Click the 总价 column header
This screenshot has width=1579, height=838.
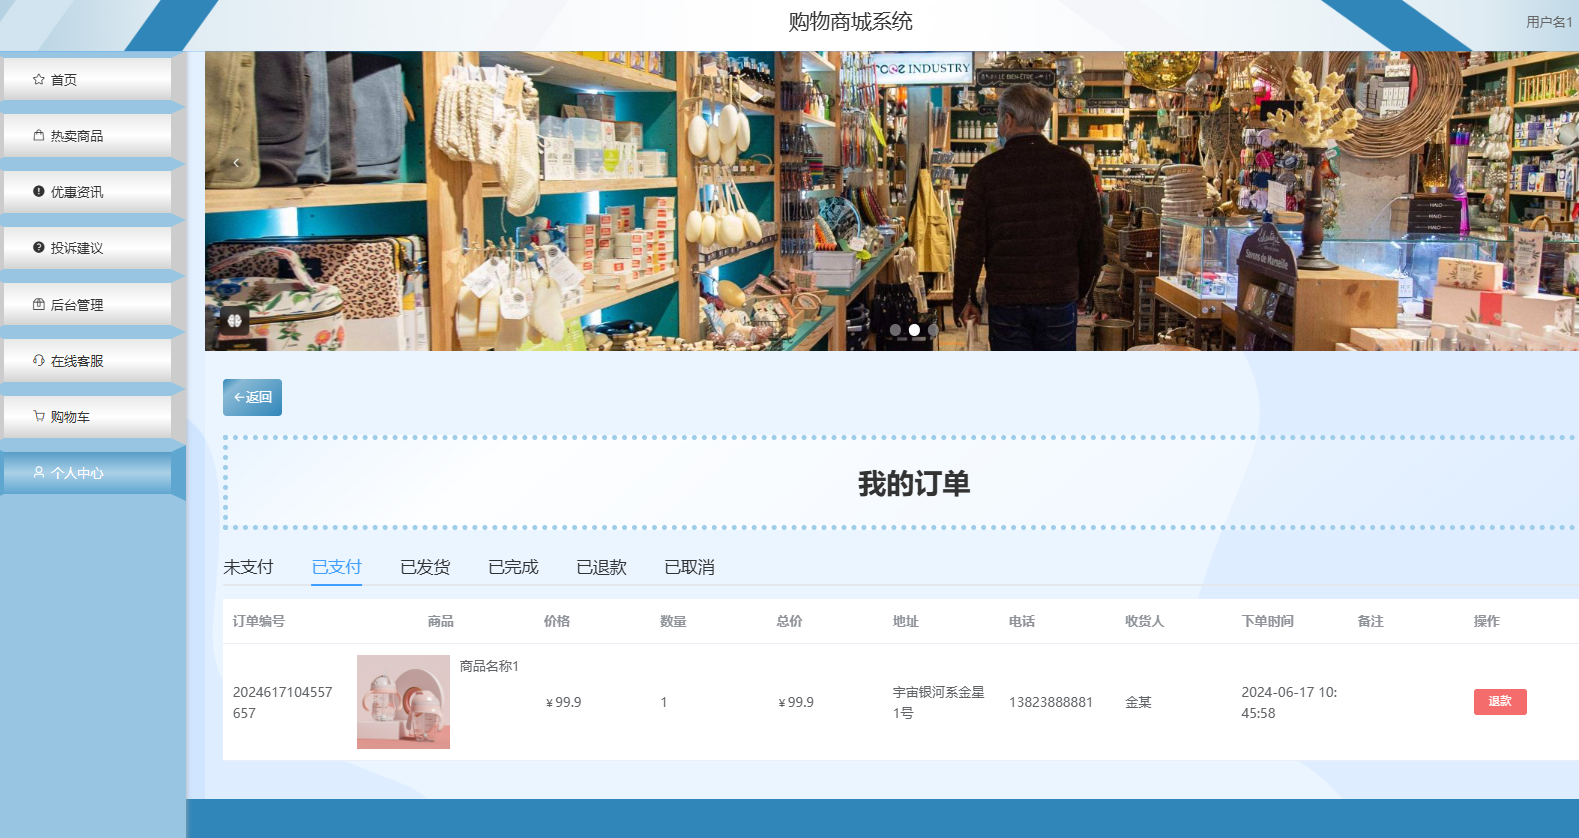tap(790, 621)
